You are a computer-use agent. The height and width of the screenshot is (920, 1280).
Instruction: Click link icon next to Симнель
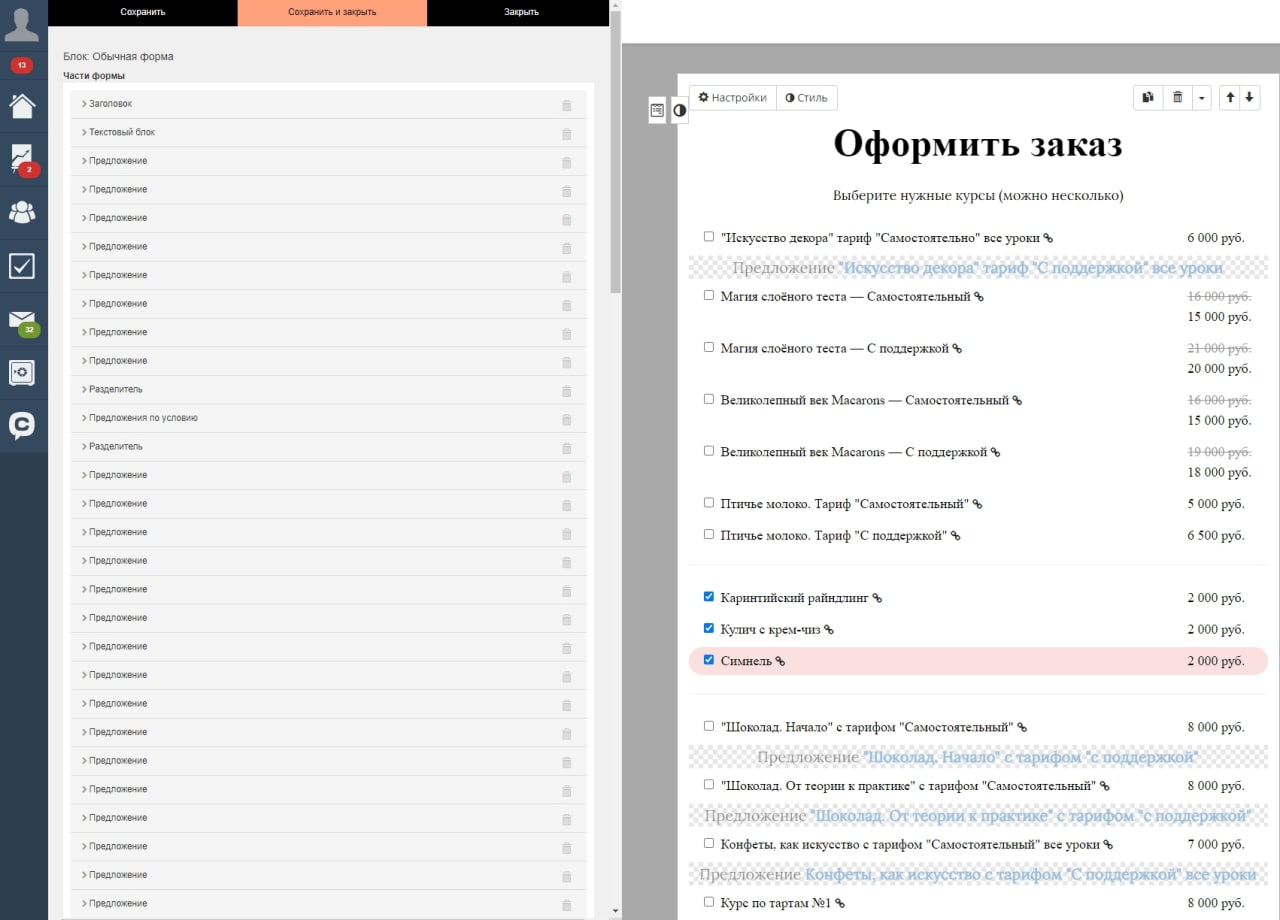(780, 662)
